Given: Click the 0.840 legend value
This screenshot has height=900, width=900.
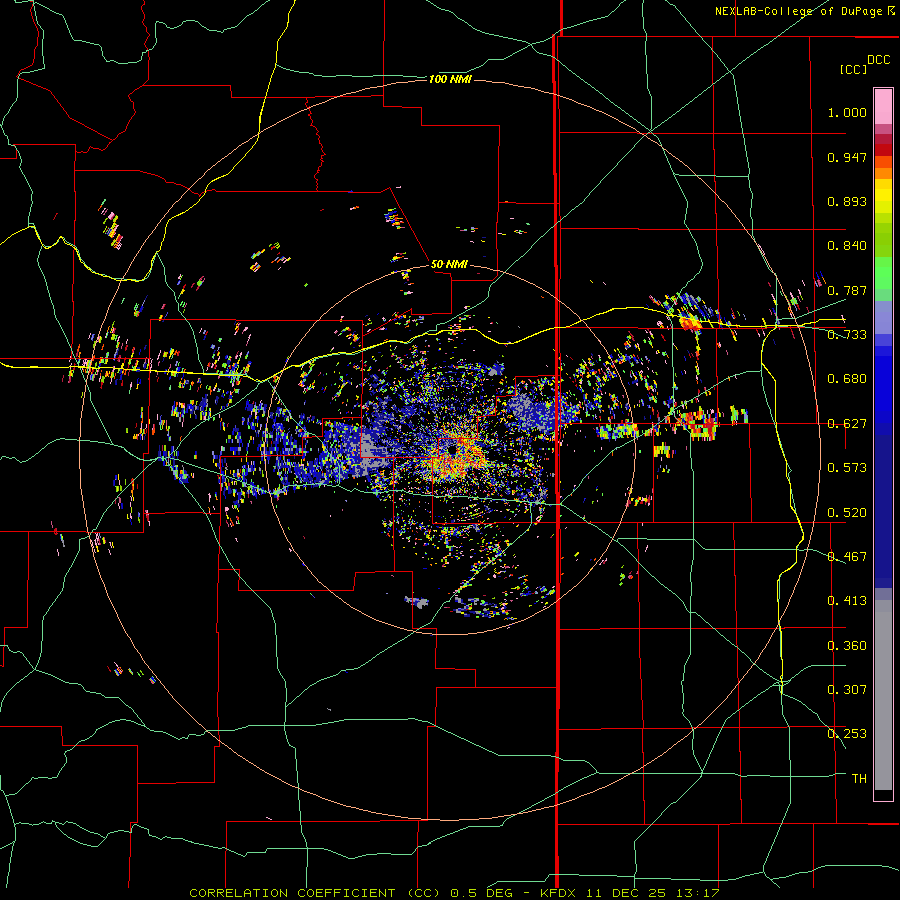Looking at the screenshot, I should [847, 246].
